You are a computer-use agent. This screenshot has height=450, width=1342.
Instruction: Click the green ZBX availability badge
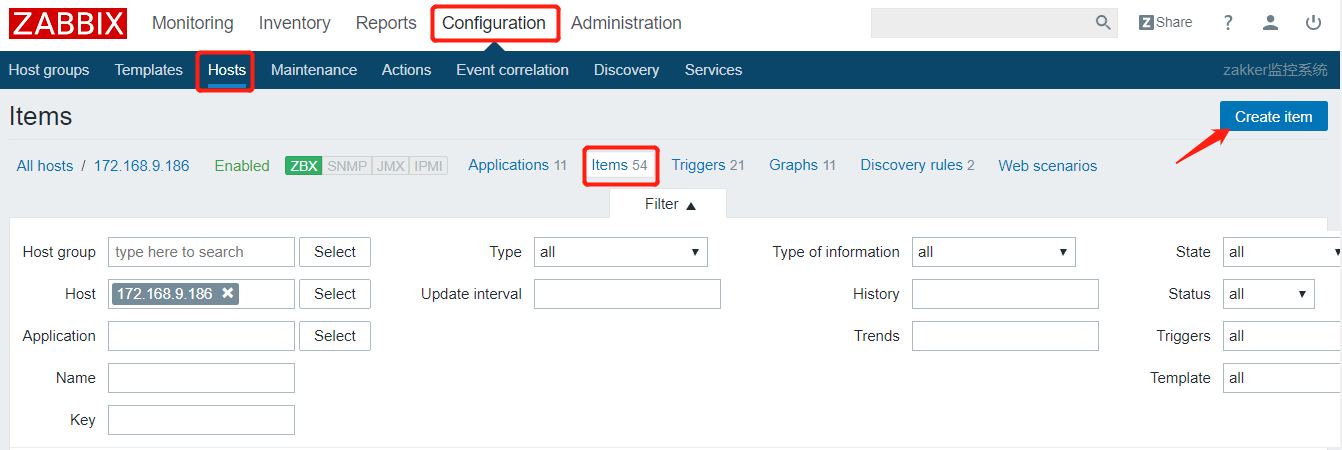303,166
